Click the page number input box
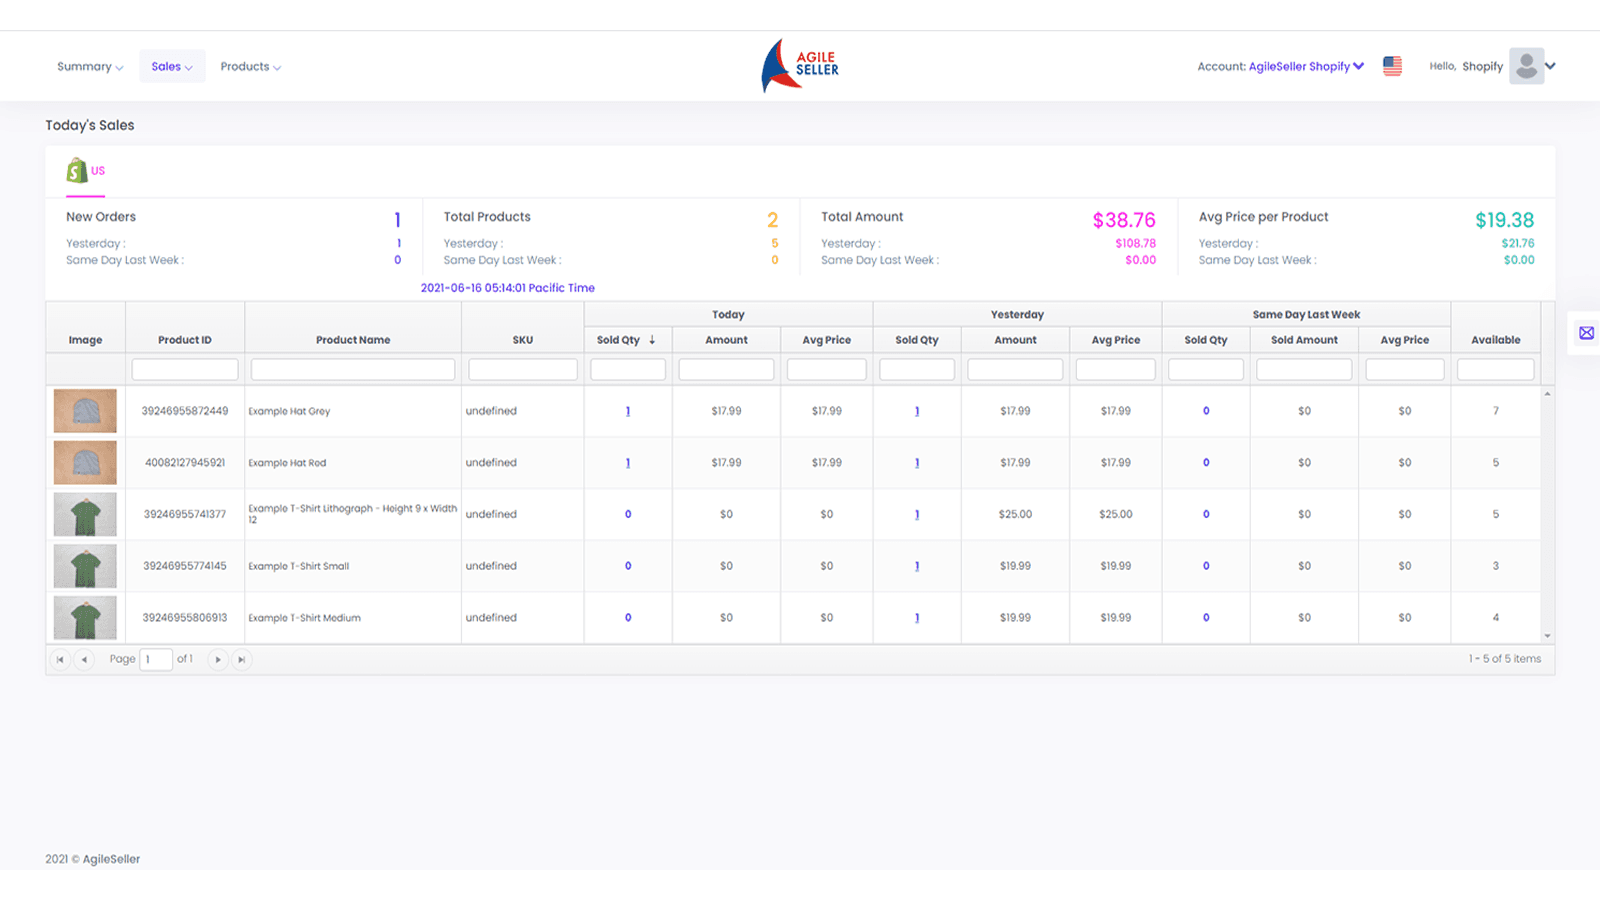This screenshot has height=900, width=1600. click(x=156, y=659)
